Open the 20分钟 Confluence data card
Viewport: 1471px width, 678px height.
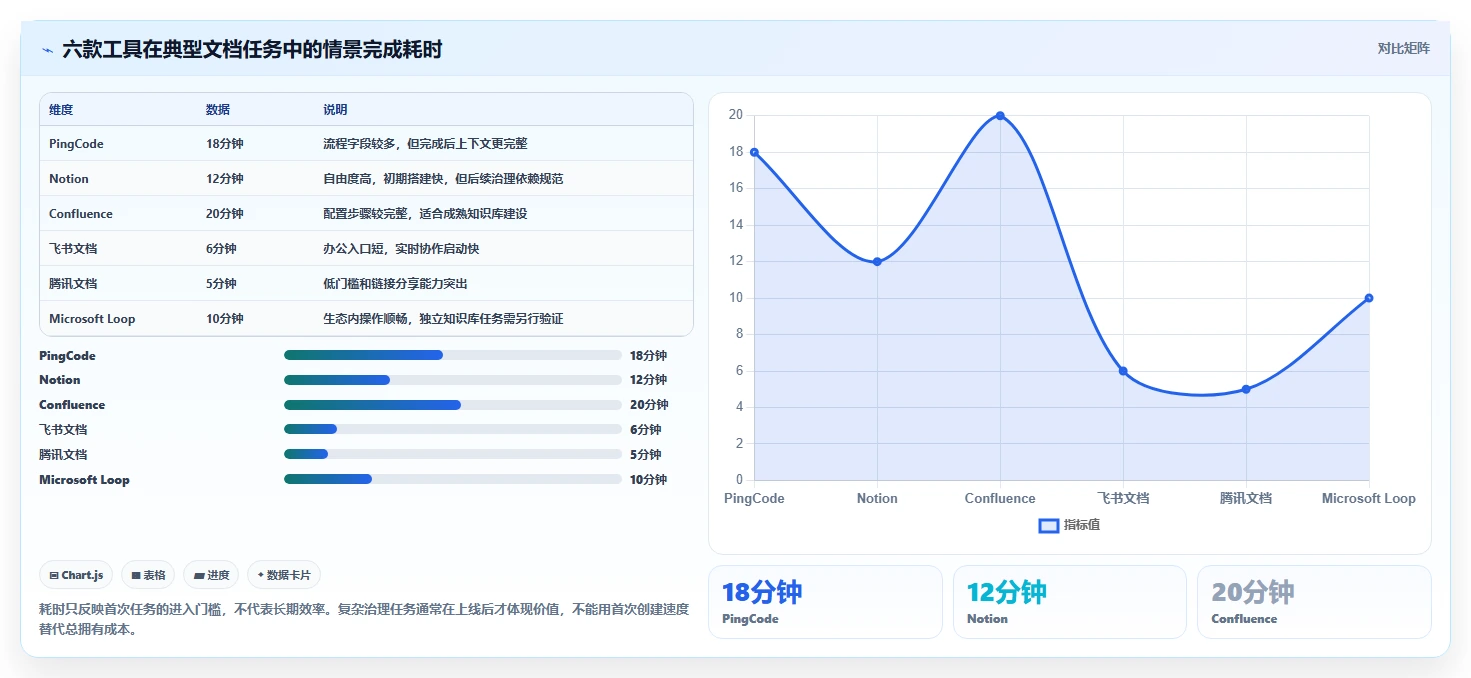click(x=1314, y=602)
